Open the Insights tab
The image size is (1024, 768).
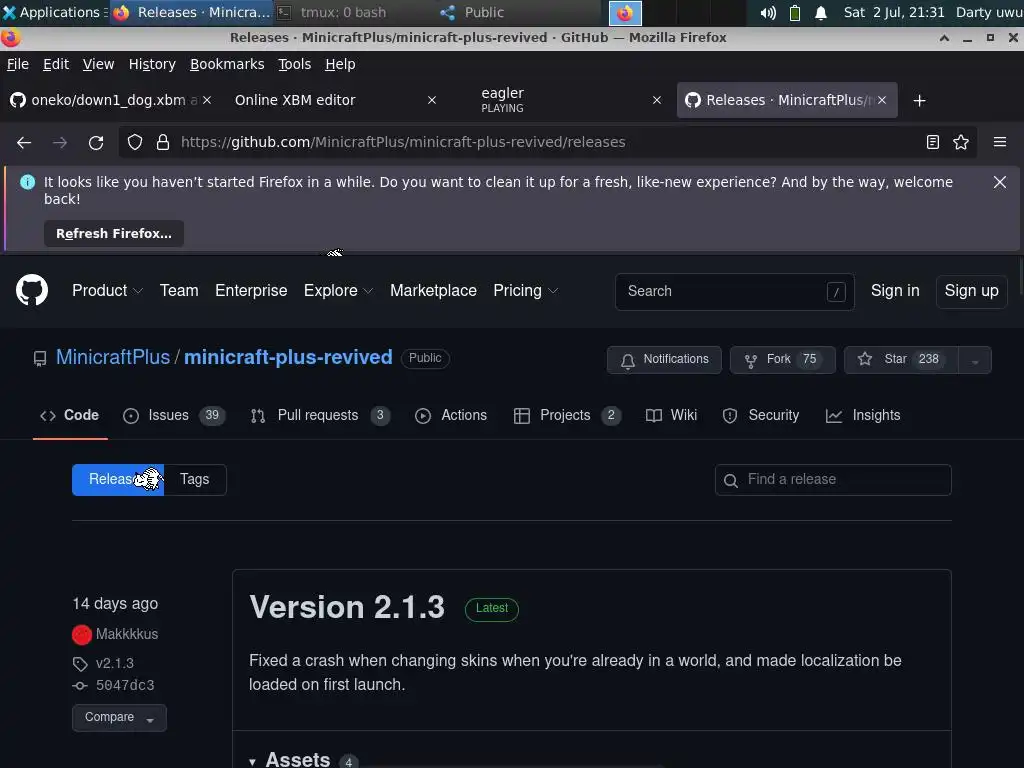click(x=863, y=415)
